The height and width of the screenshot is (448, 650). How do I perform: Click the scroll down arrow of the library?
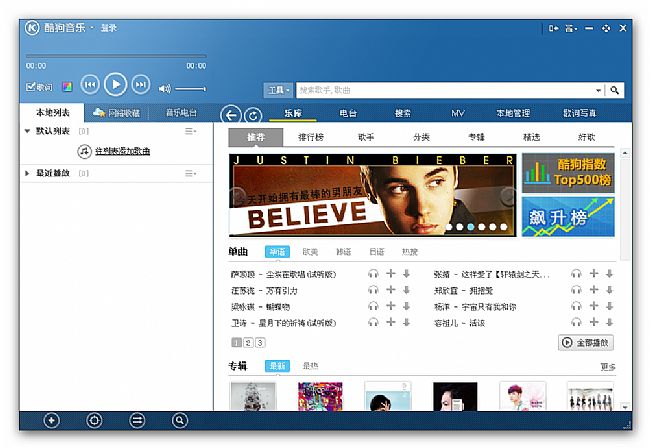[625, 407]
